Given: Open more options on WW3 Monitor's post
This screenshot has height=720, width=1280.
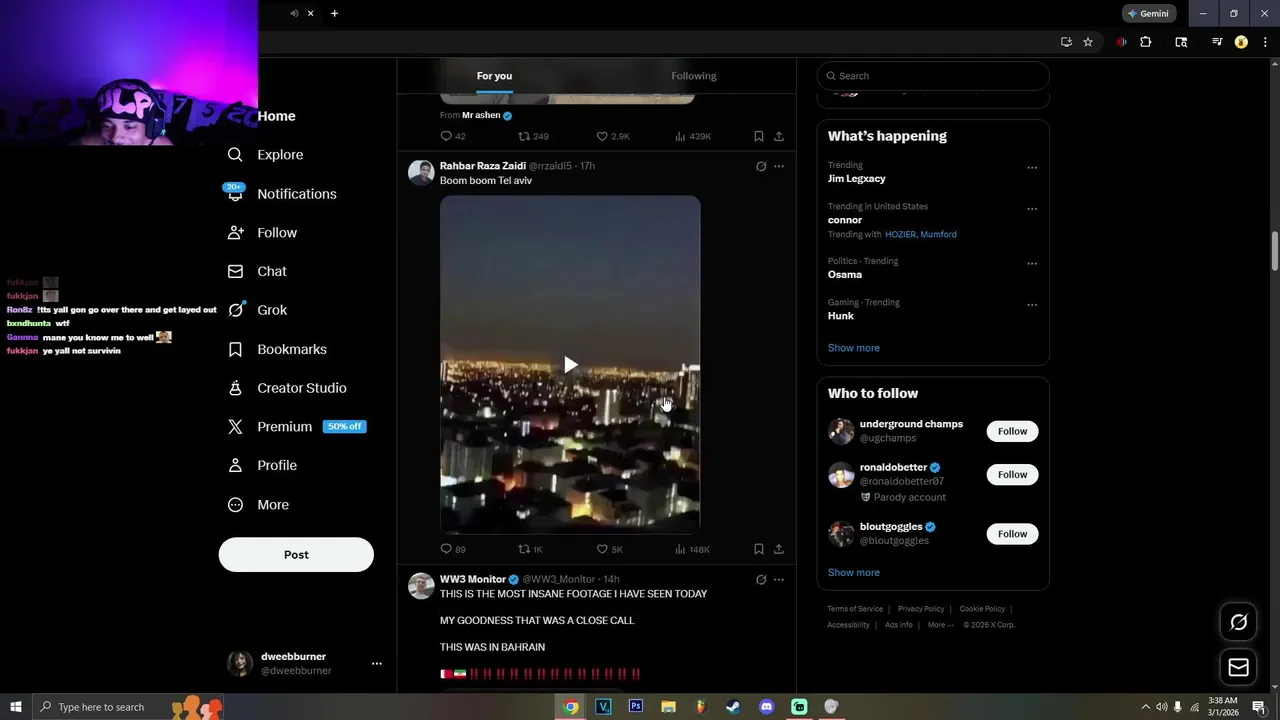Looking at the screenshot, I should (779, 579).
